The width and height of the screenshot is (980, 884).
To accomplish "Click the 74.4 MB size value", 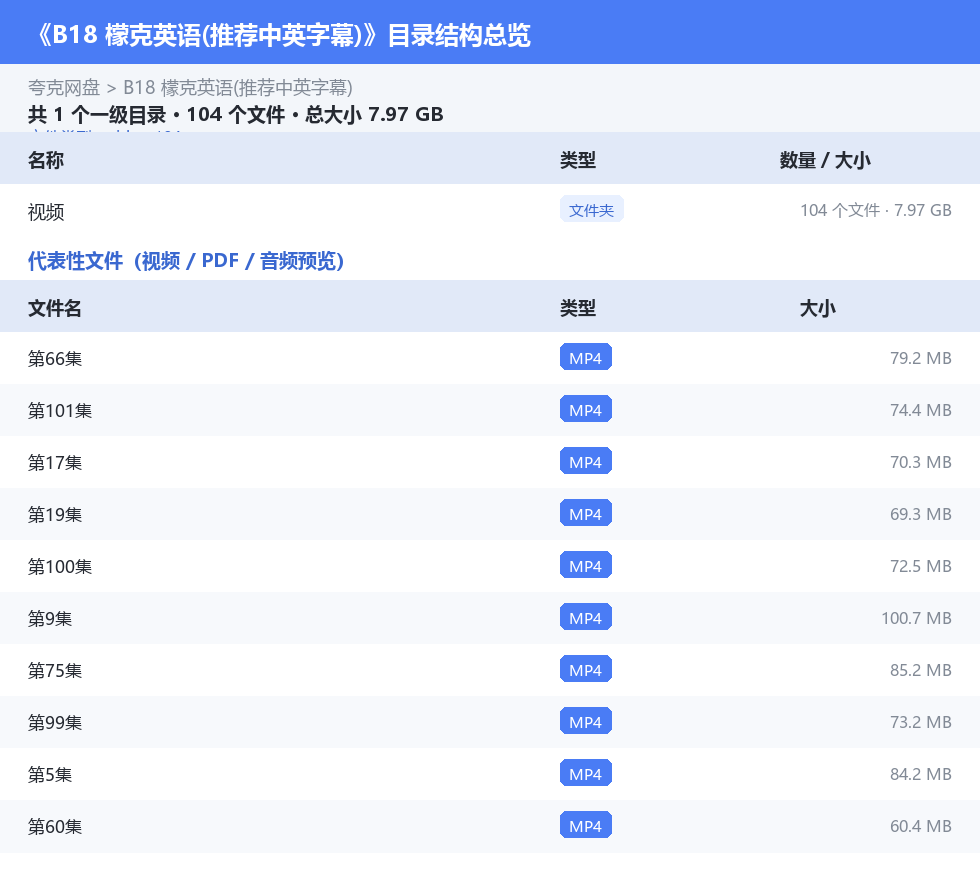I will 921,410.
